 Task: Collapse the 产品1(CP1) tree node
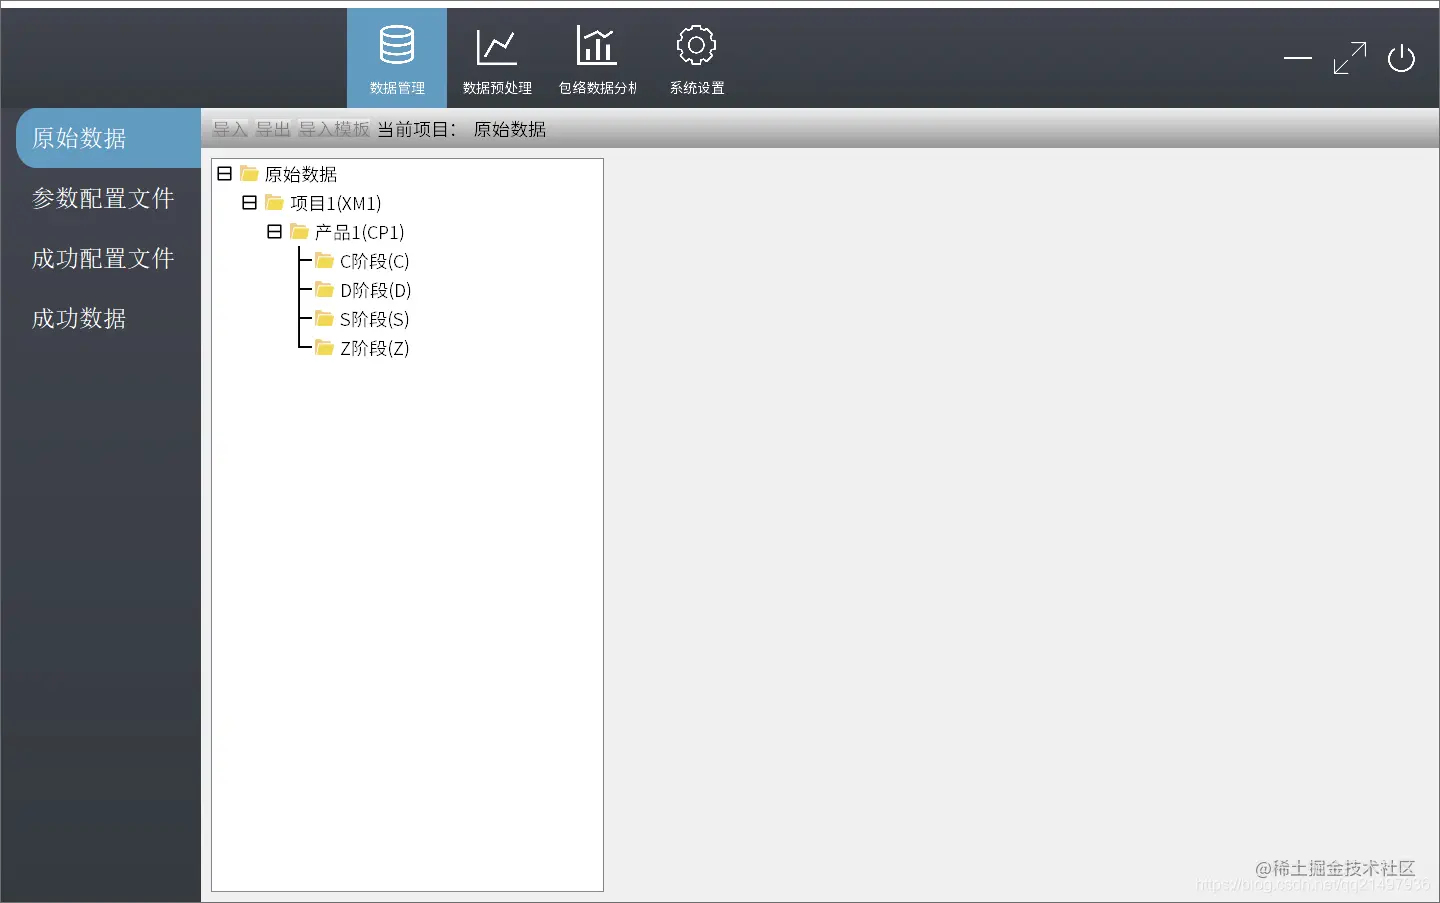point(275,232)
